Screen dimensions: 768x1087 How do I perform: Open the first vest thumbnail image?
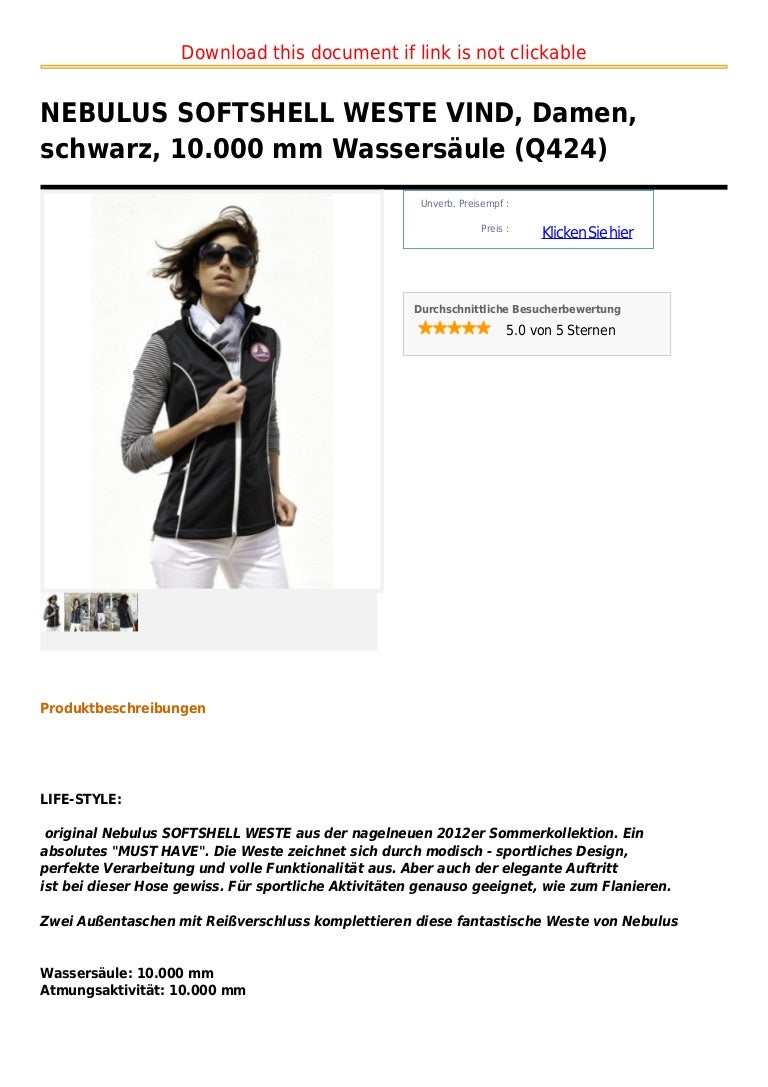(x=52, y=612)
